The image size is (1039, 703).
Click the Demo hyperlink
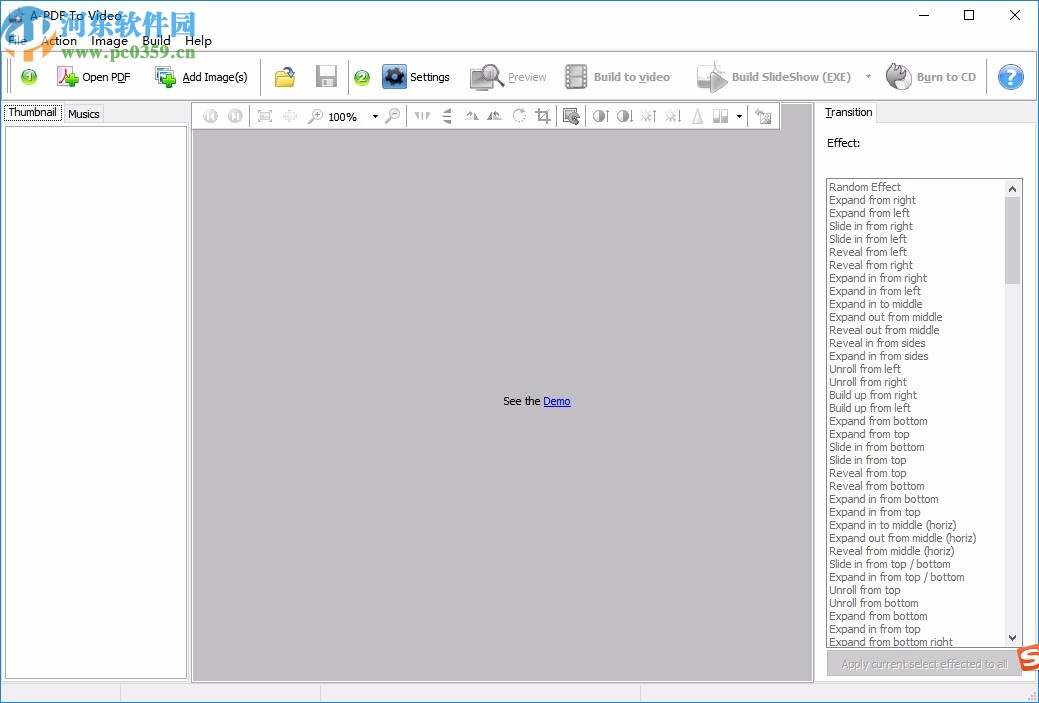click(x=556, y=401)
